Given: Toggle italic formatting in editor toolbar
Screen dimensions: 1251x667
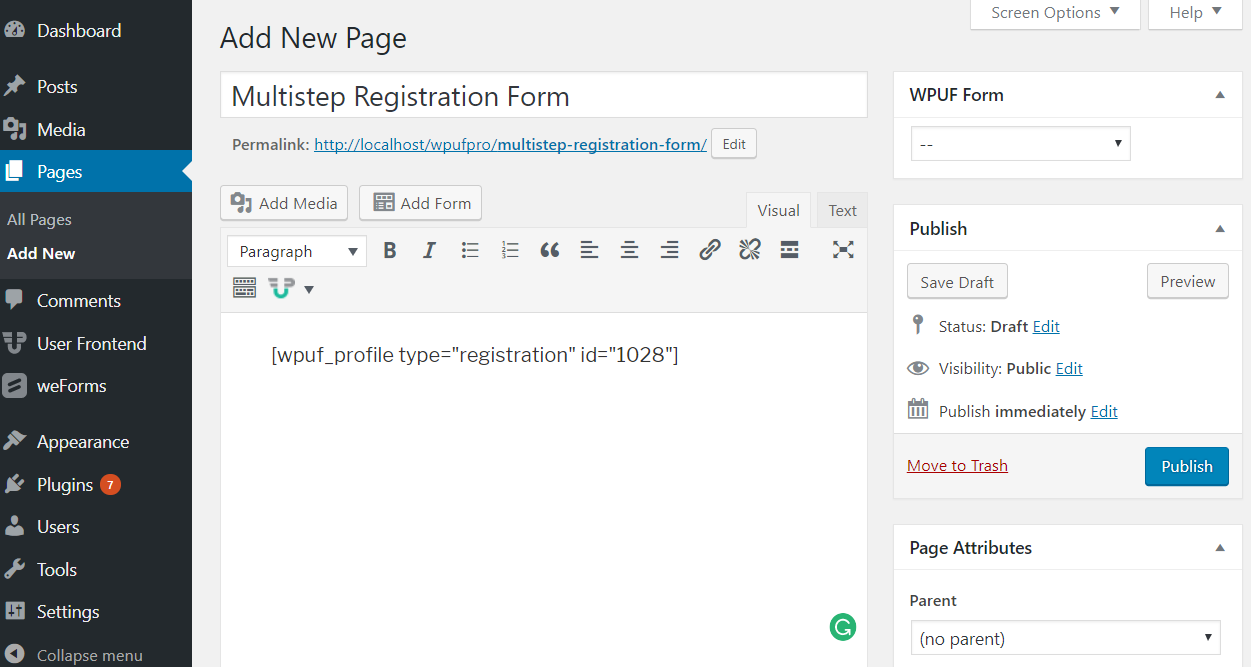Looking at the screenshot, I should pyautogui.click(x=429, y=251).
